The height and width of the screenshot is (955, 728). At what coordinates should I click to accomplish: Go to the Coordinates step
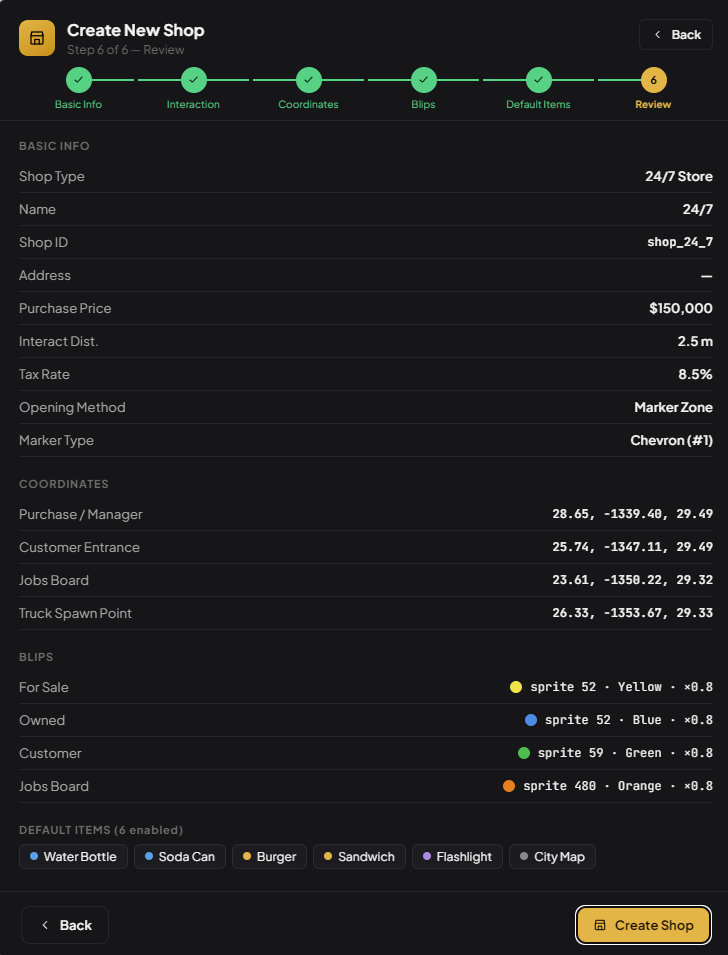(x=308, y=80)
